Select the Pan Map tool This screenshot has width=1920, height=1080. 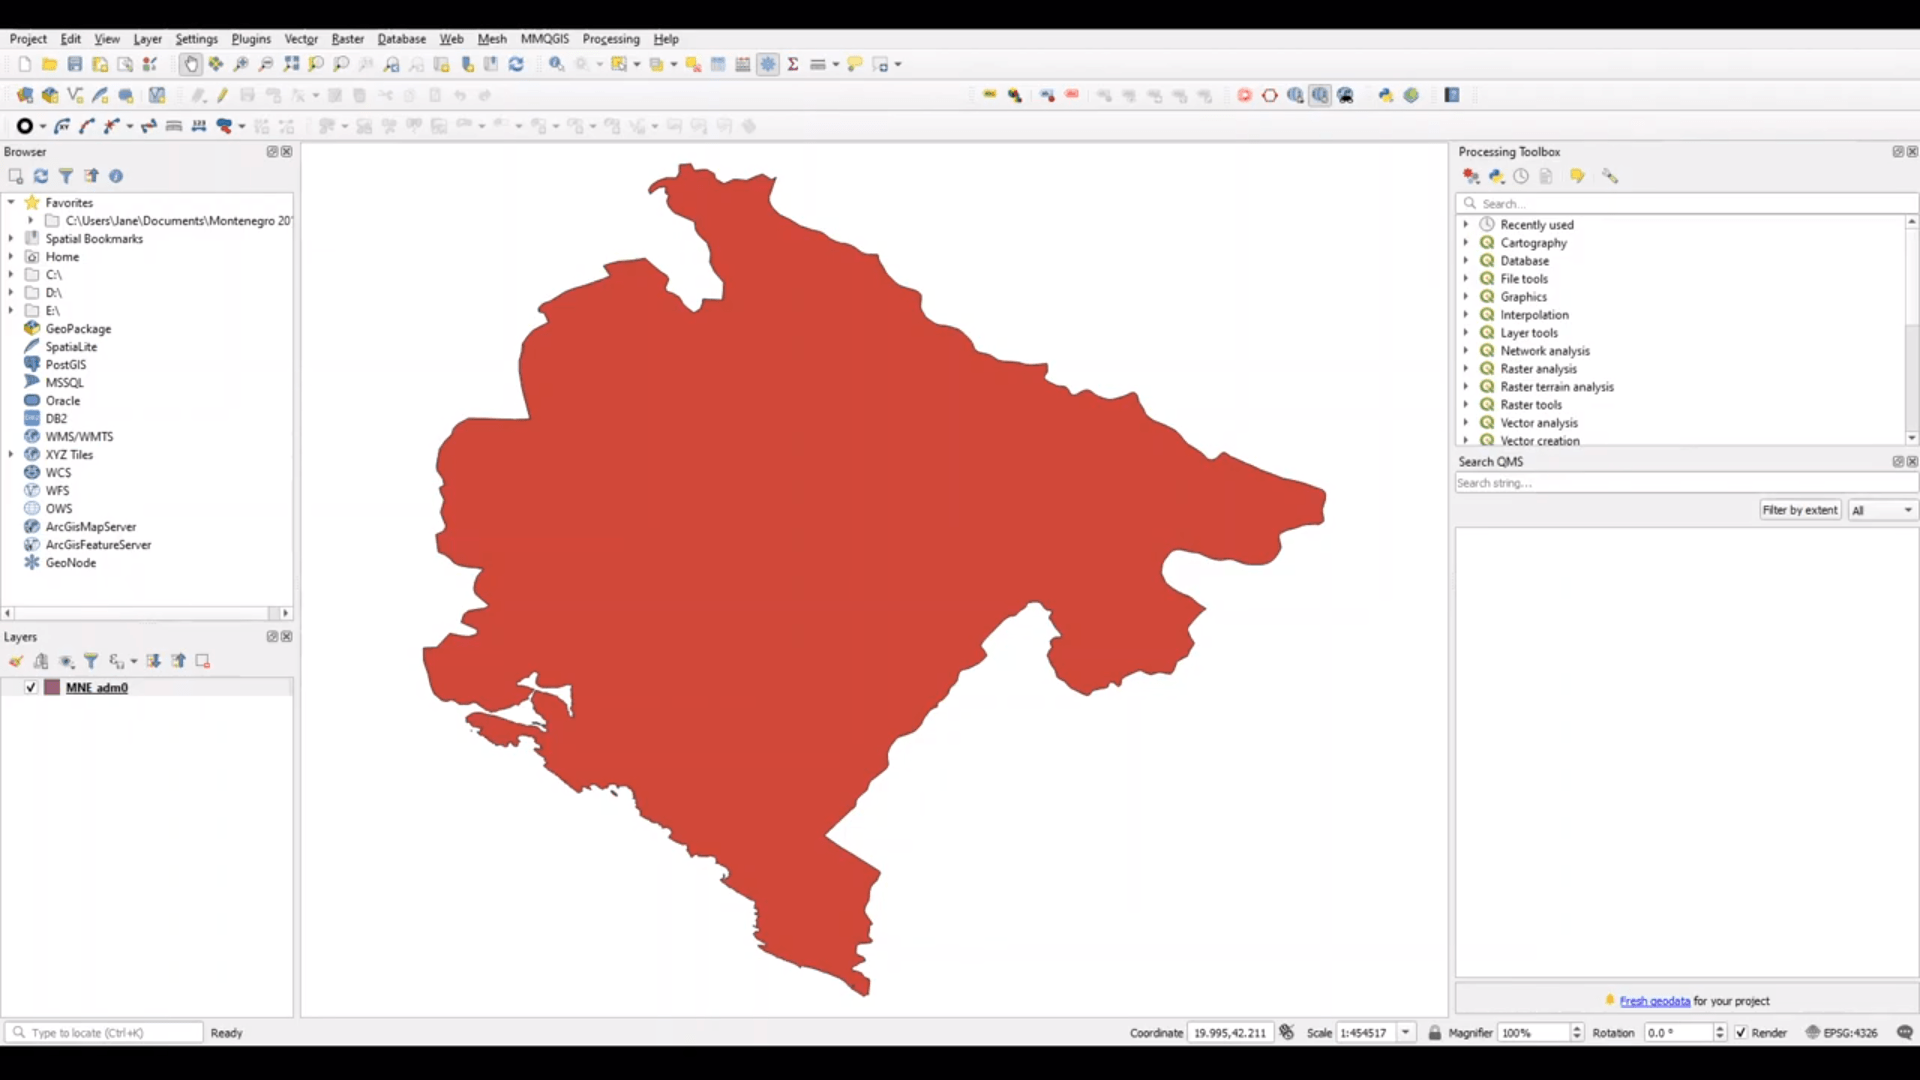tap(190, 64)
